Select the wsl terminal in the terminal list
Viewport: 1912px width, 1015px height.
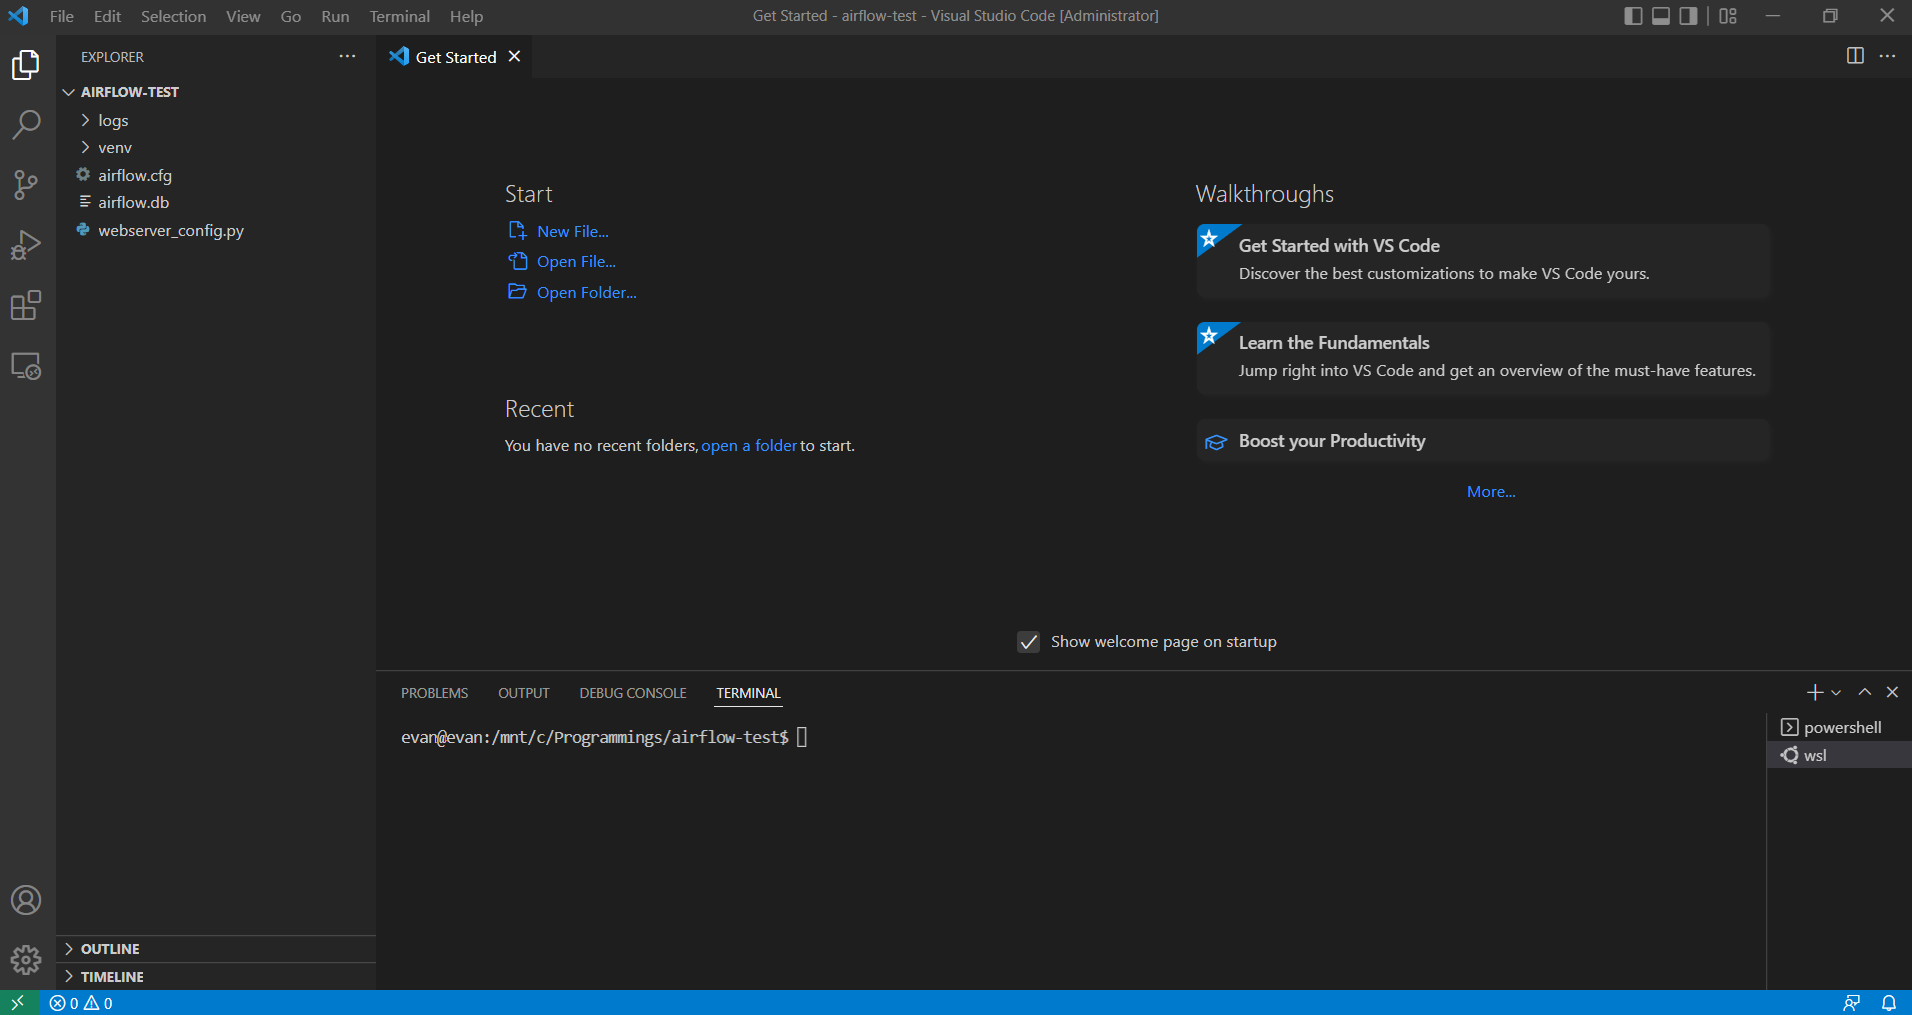1816,755
